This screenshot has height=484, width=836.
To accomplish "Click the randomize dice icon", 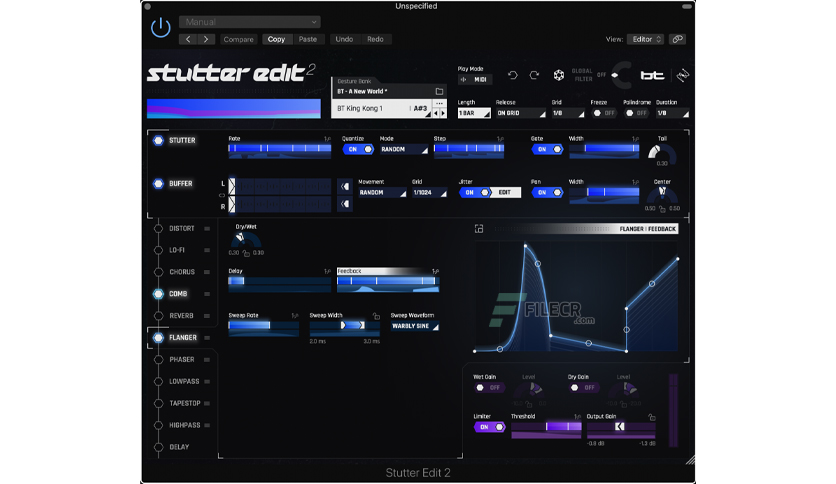I will pos(558,75).
